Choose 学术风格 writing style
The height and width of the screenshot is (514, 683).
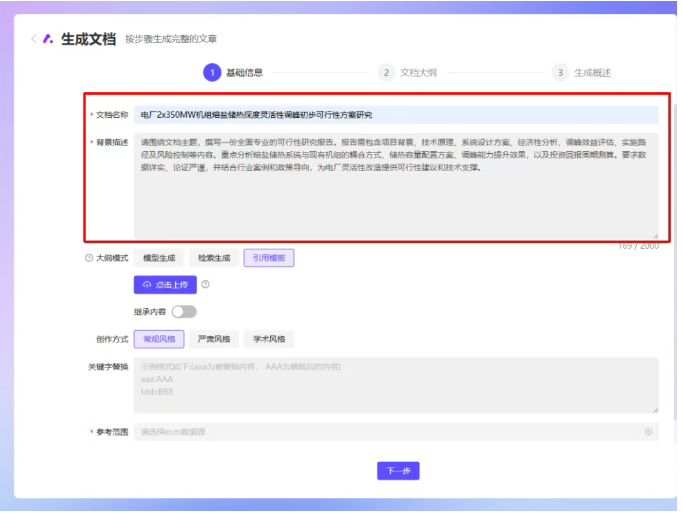coord(268,338)
